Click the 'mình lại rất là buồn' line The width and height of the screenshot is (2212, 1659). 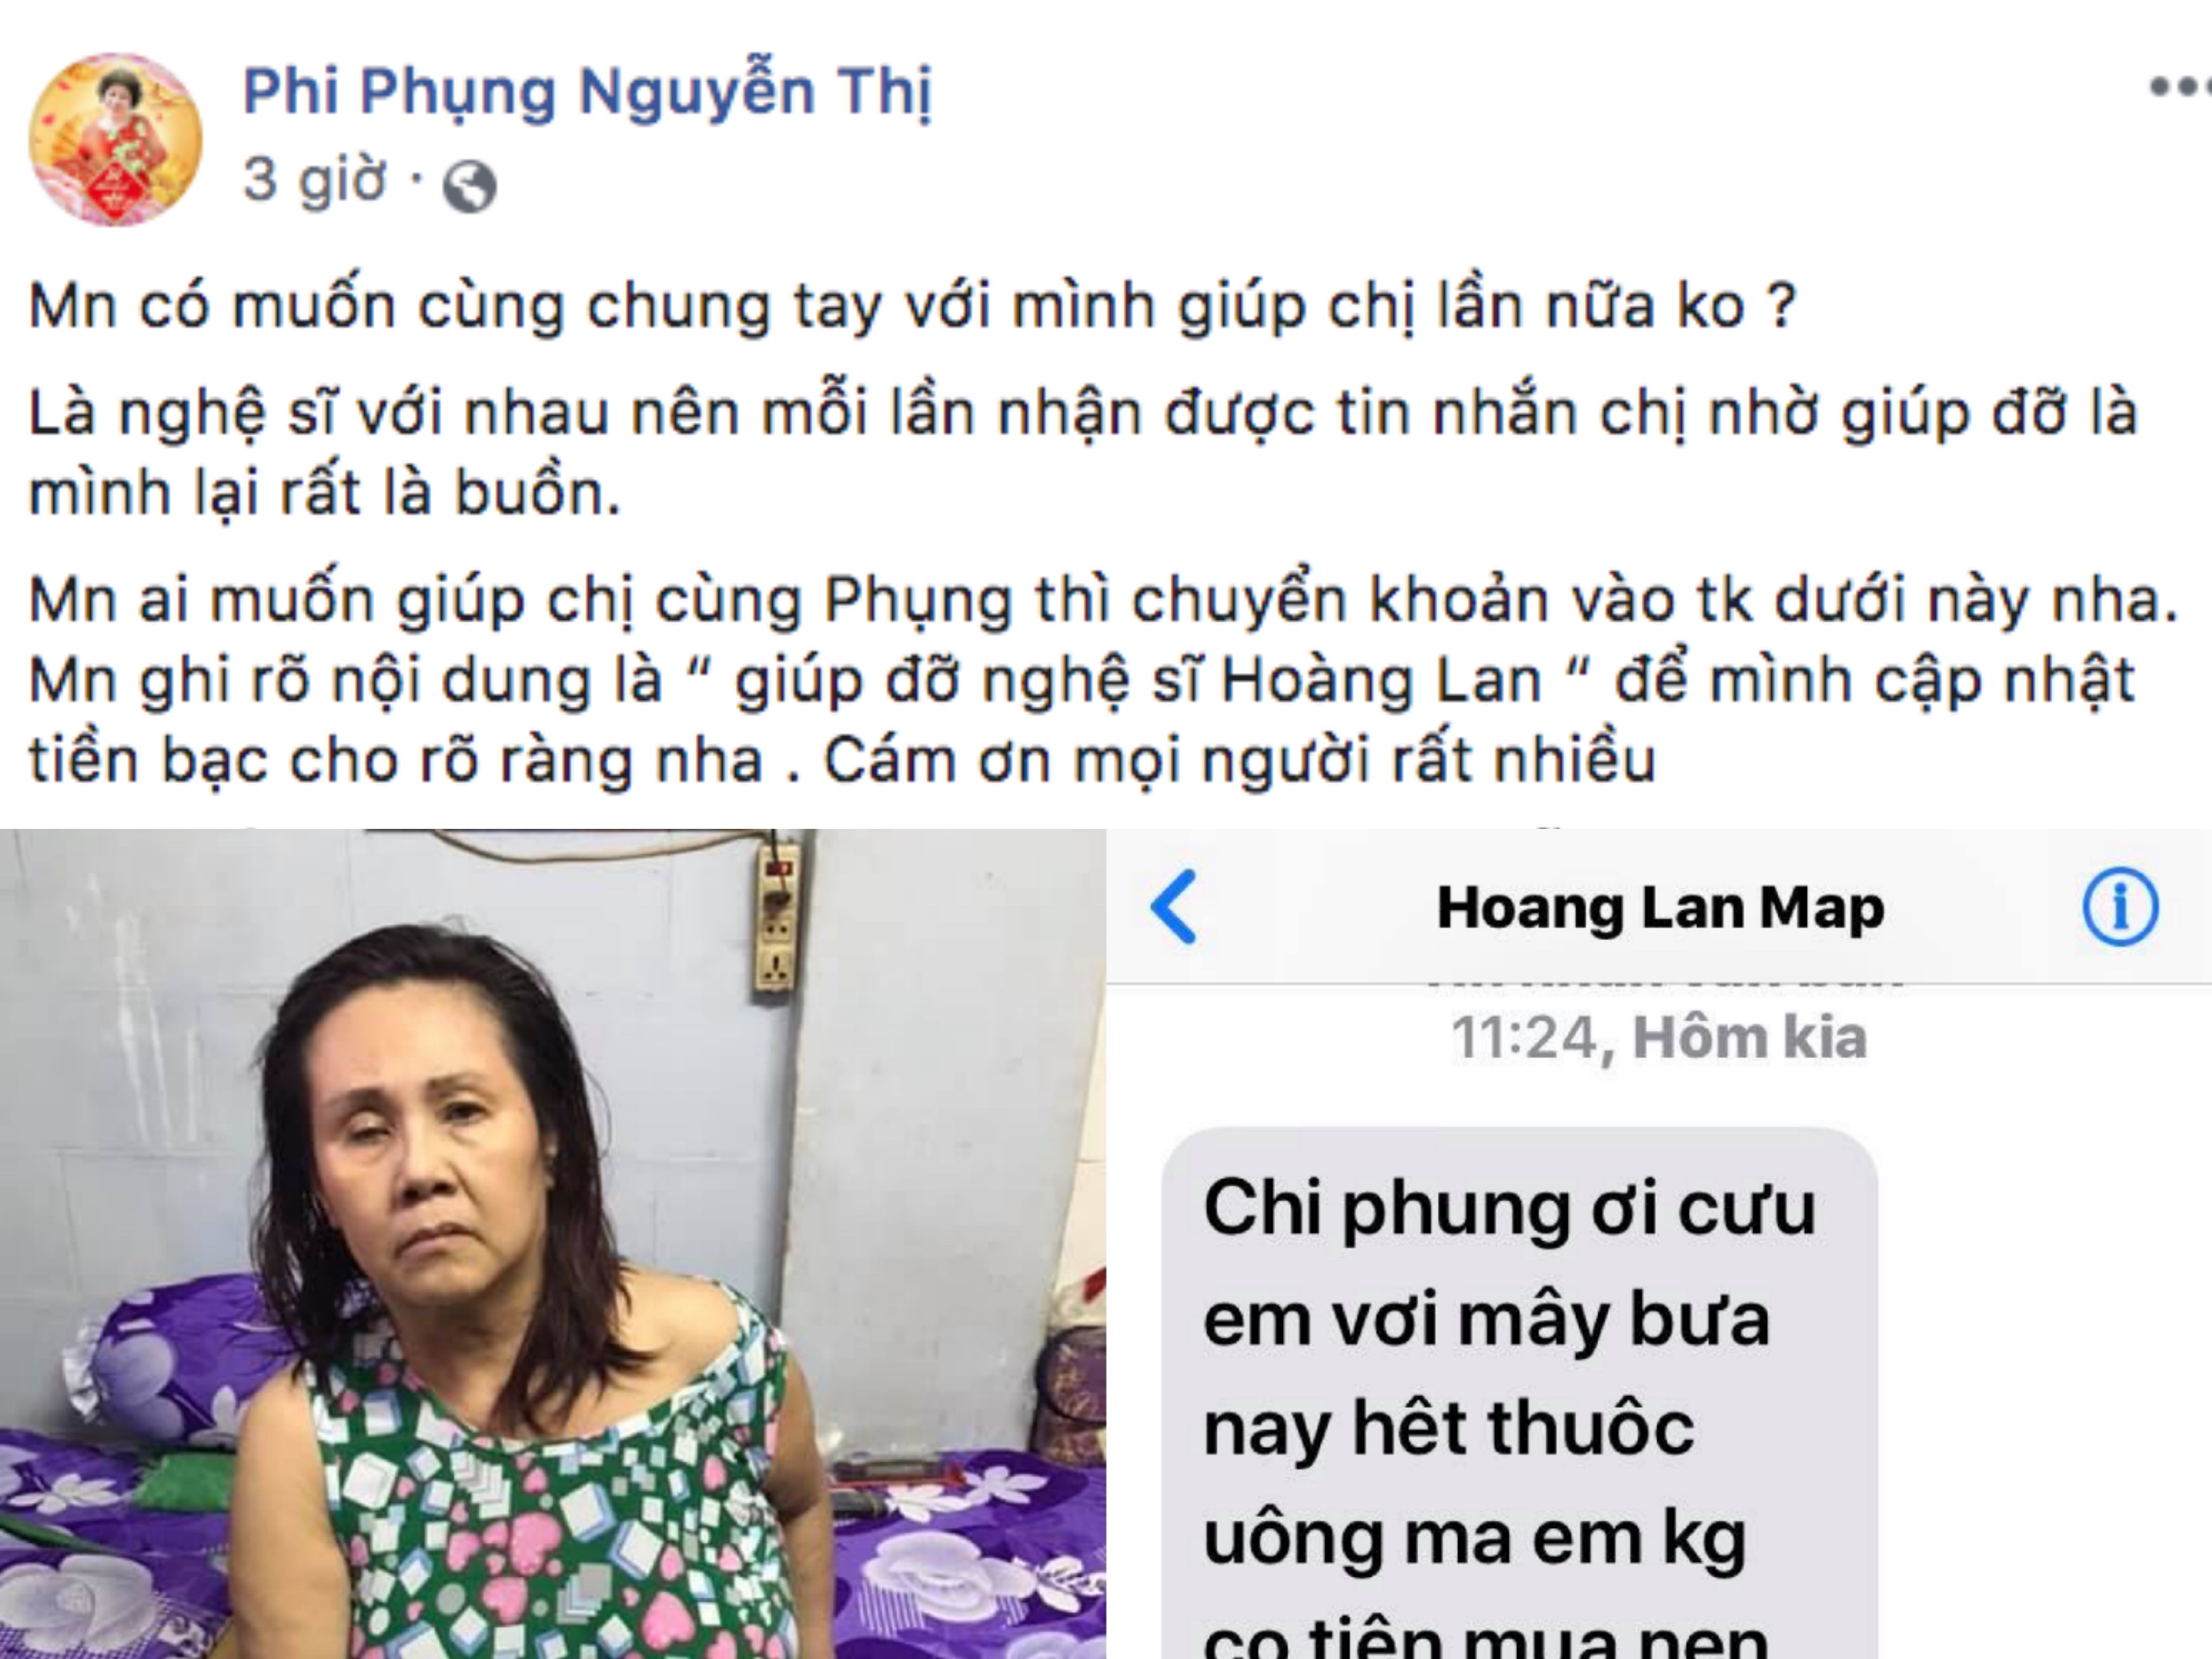click(x=325, y=493)
